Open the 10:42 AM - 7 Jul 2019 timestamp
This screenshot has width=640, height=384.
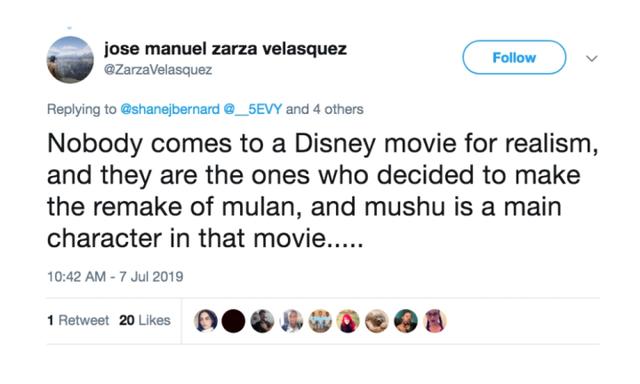pos(115,277)
